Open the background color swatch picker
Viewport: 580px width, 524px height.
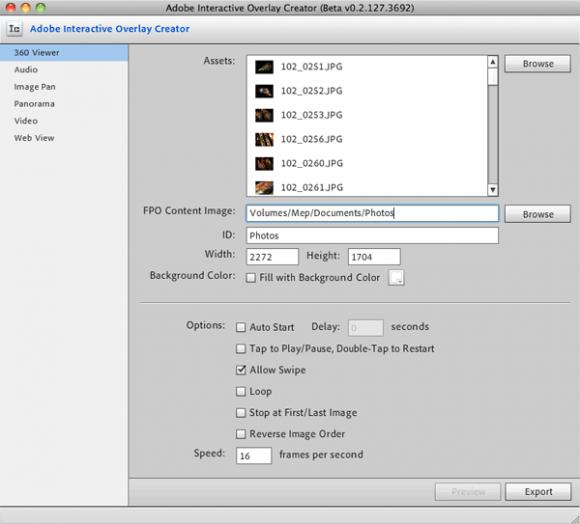point(396,278)
